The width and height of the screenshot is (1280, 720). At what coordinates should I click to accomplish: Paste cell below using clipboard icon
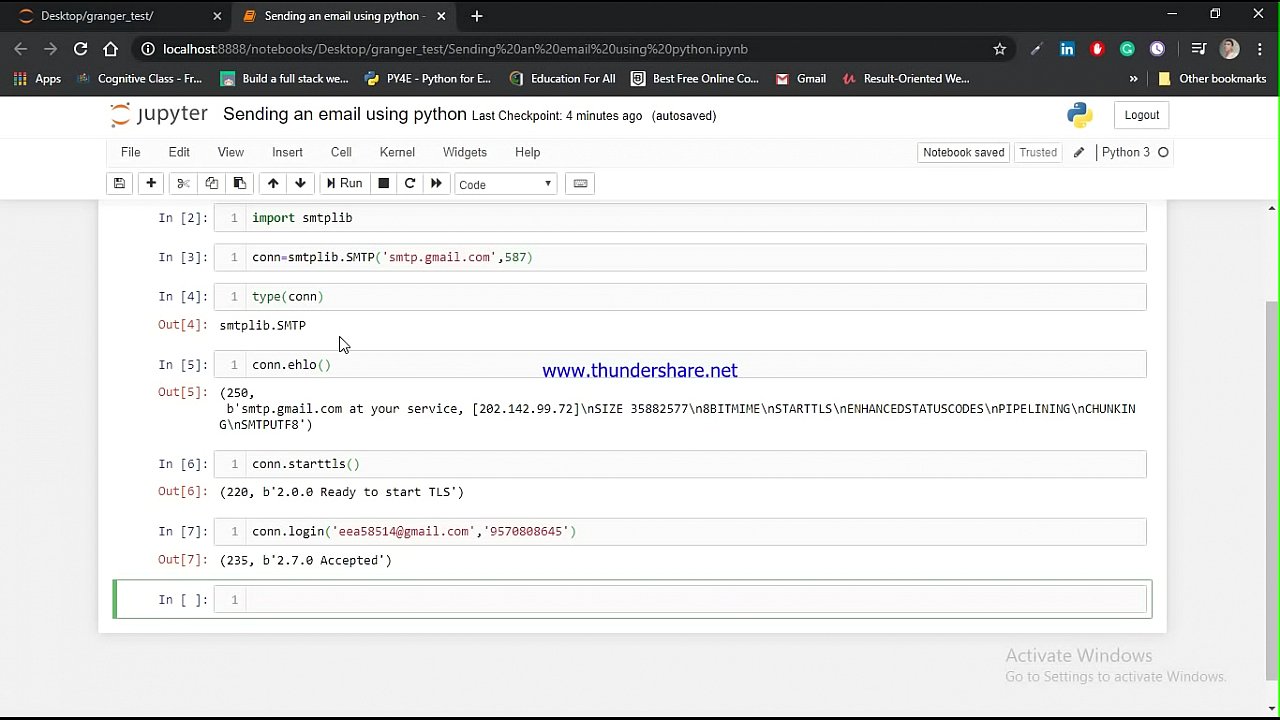pyautogui.click(x=240, y=183)
